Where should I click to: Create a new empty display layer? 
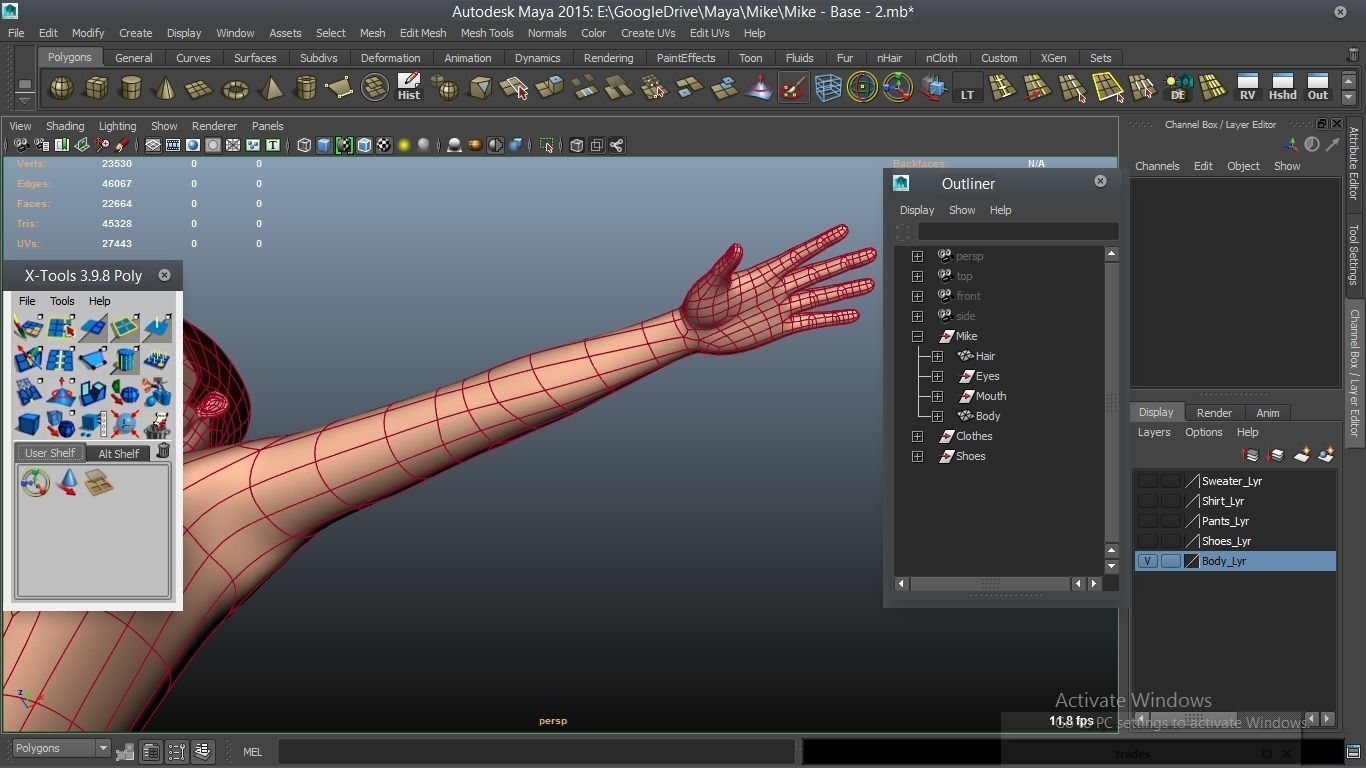click(1302, 455)
